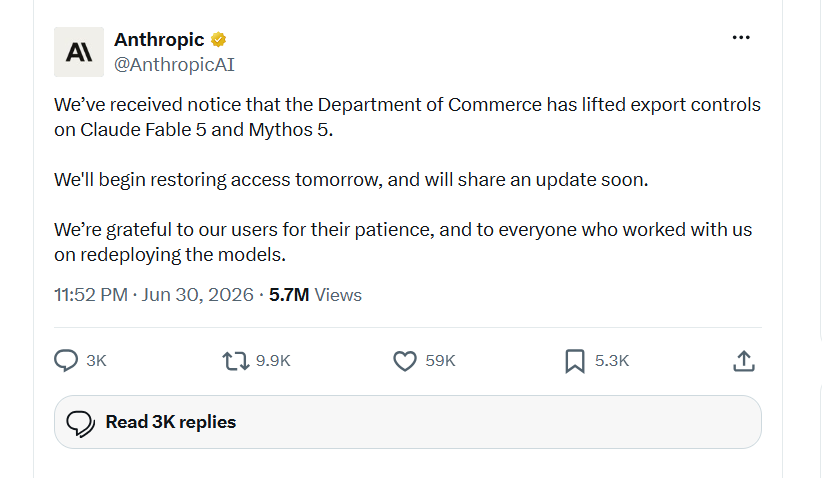Click the Anthropic profile avatar

(79, 52)
